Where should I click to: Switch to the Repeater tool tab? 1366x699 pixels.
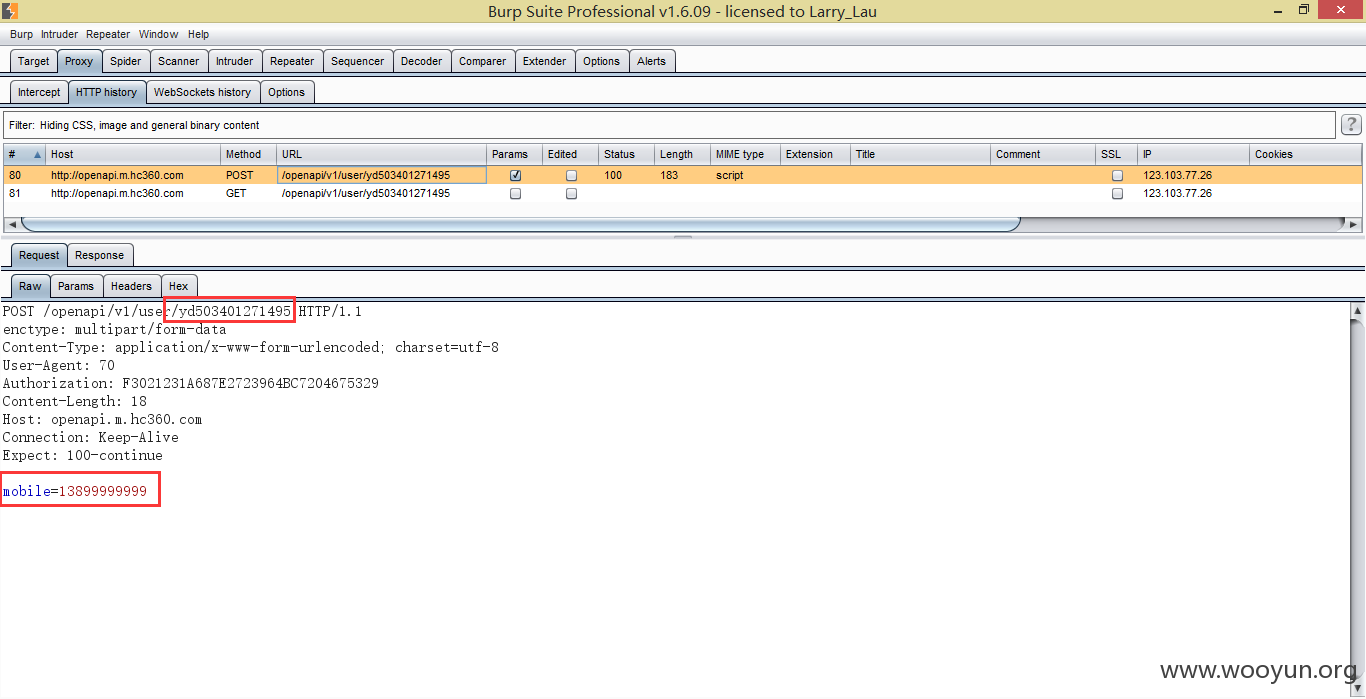pos(292,61)
